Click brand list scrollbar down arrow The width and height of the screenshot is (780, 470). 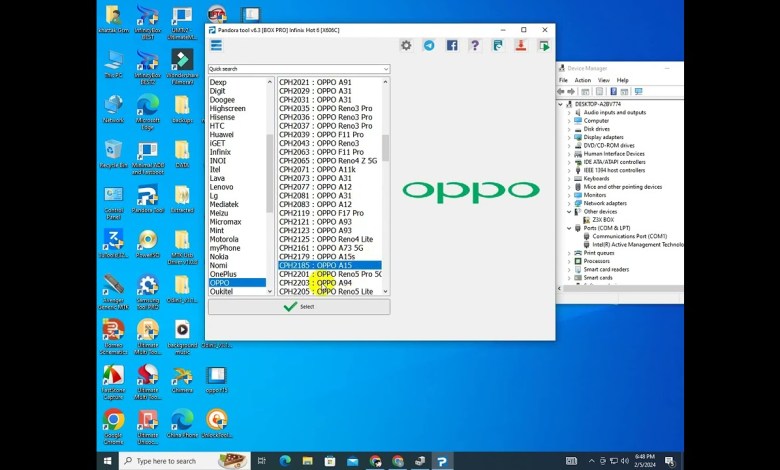point(270,291)
